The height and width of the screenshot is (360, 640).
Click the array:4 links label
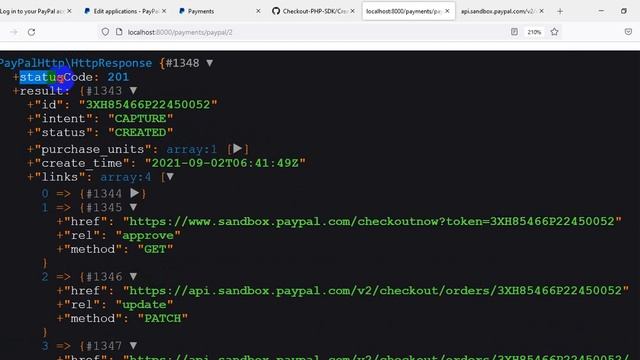tap(126, 177)
